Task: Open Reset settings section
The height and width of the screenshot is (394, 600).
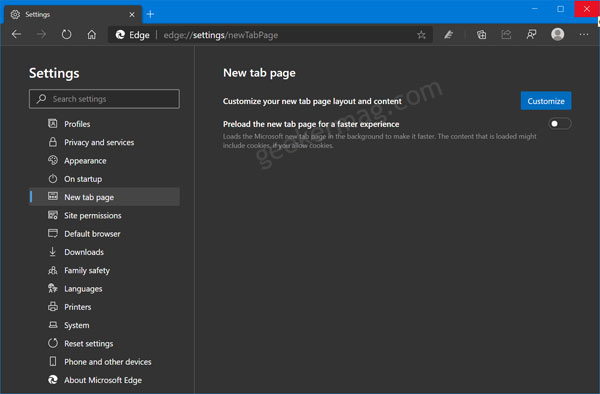Action: pyautogui.click(x=104, y=344)
